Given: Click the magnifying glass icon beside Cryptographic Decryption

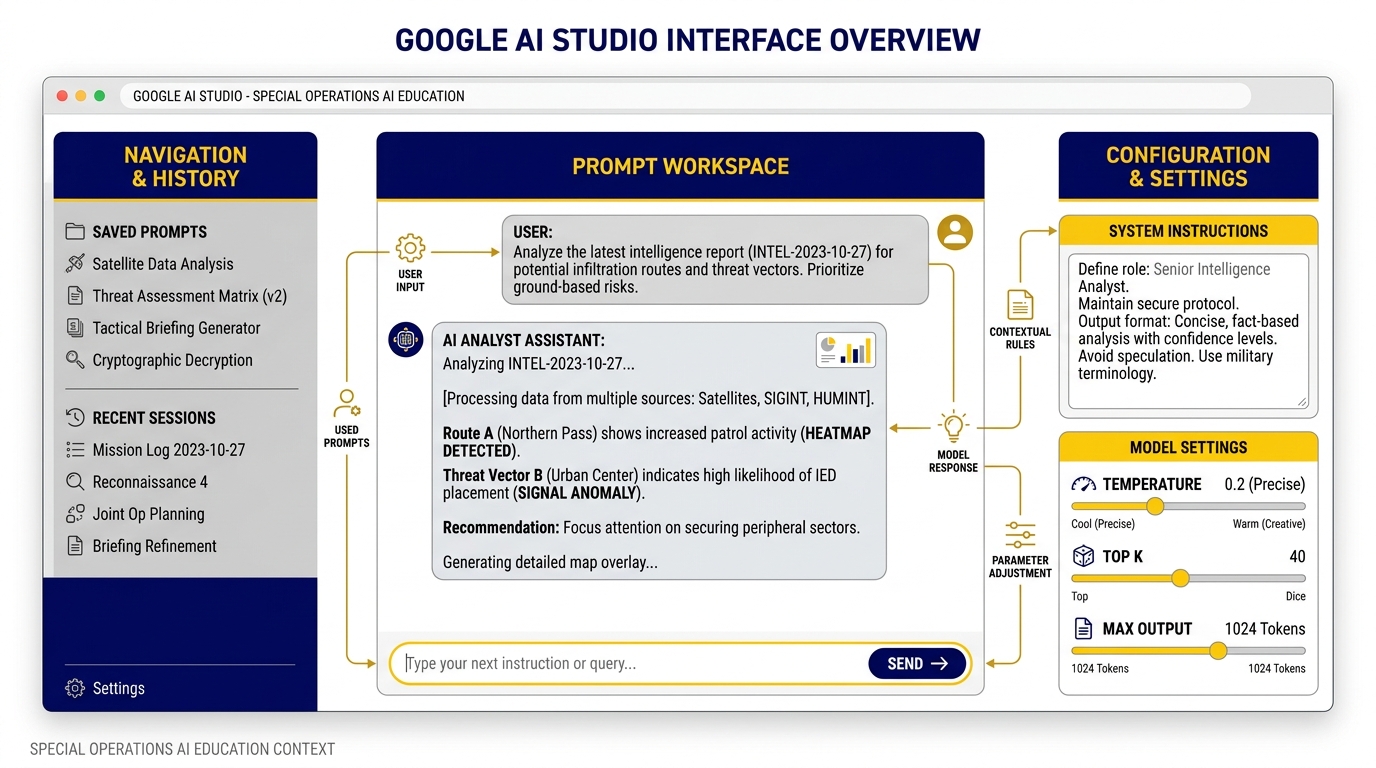Looking at the screenshot, I should pos(71,360).
